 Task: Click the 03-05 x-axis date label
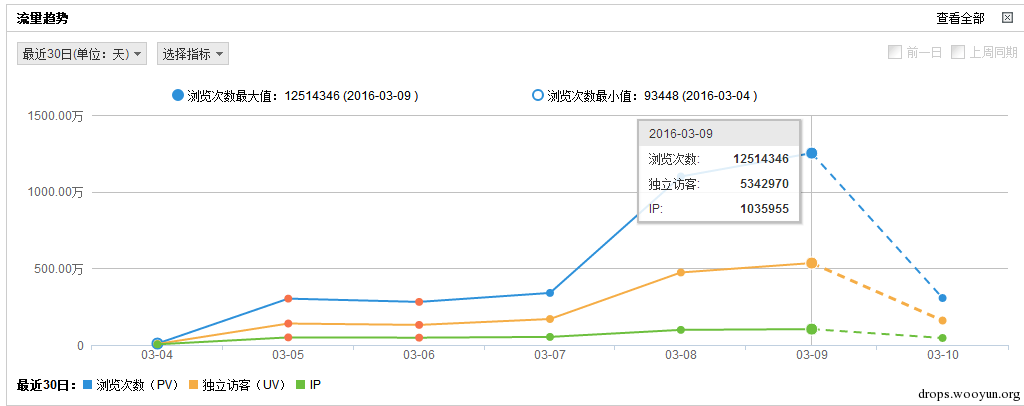pos(288,355)
